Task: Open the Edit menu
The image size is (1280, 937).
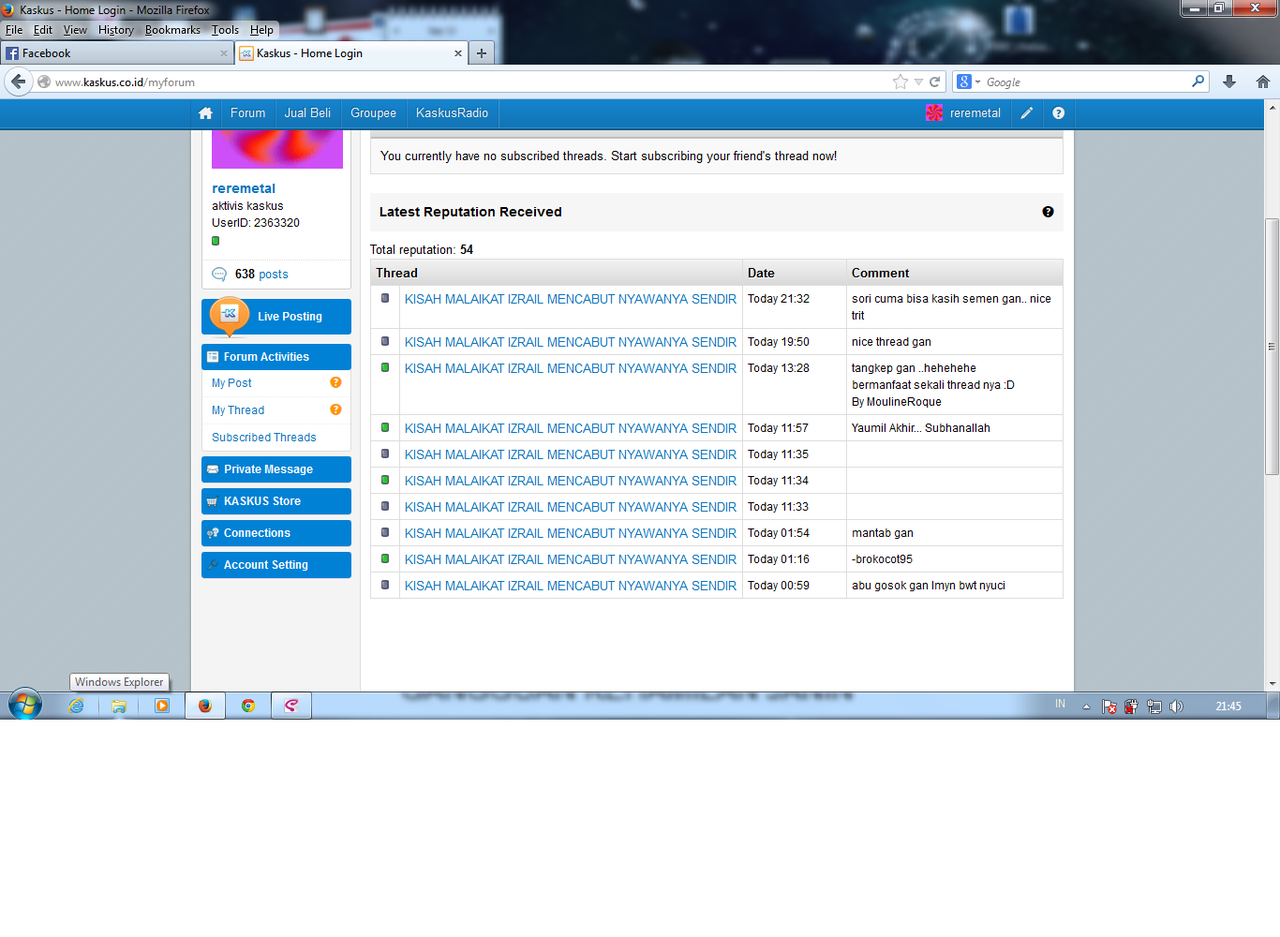Action: coord(43,30)
